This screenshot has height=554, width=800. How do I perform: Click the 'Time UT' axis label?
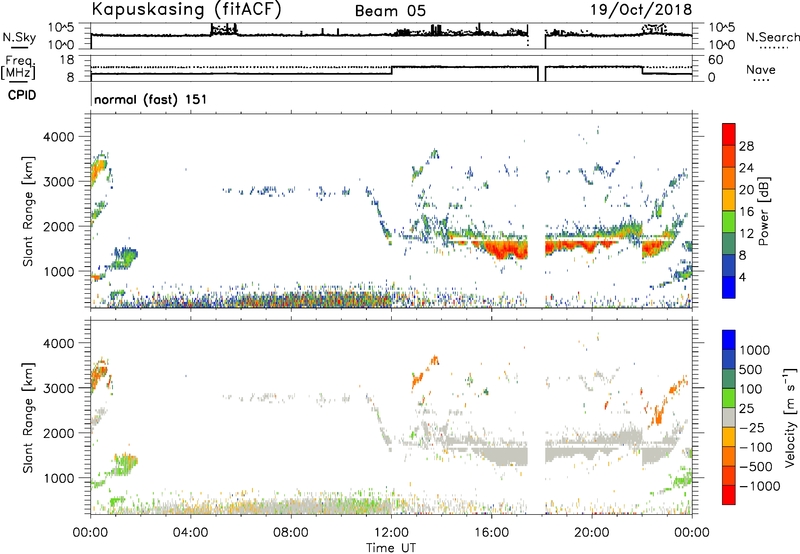[391, 548]
